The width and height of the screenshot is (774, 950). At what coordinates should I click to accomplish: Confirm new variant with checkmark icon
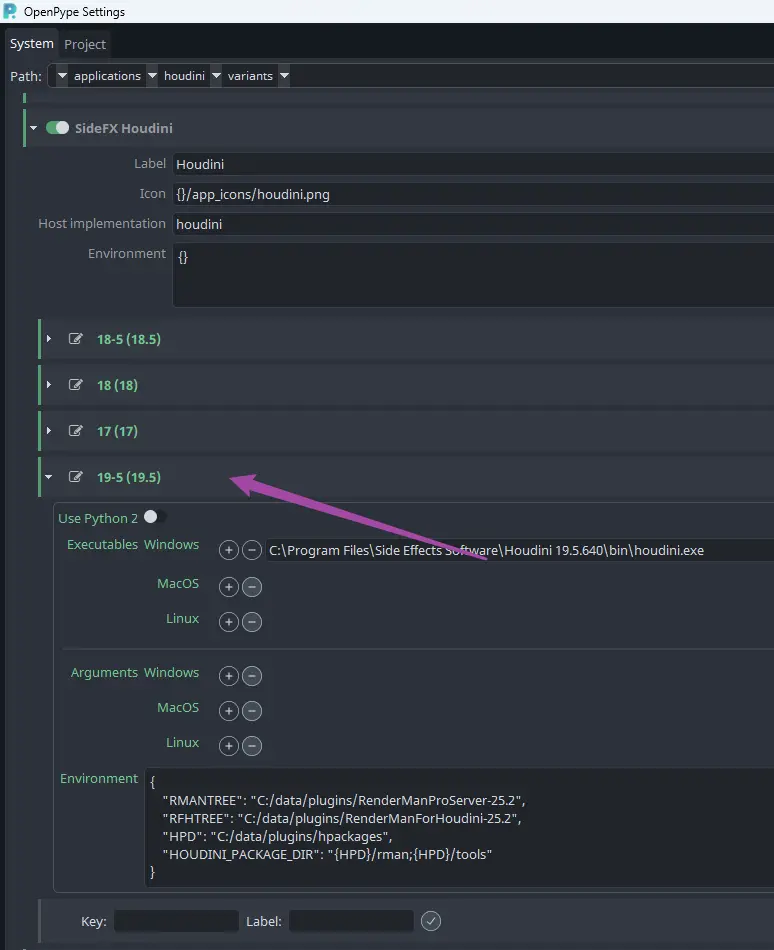[431, 921]
